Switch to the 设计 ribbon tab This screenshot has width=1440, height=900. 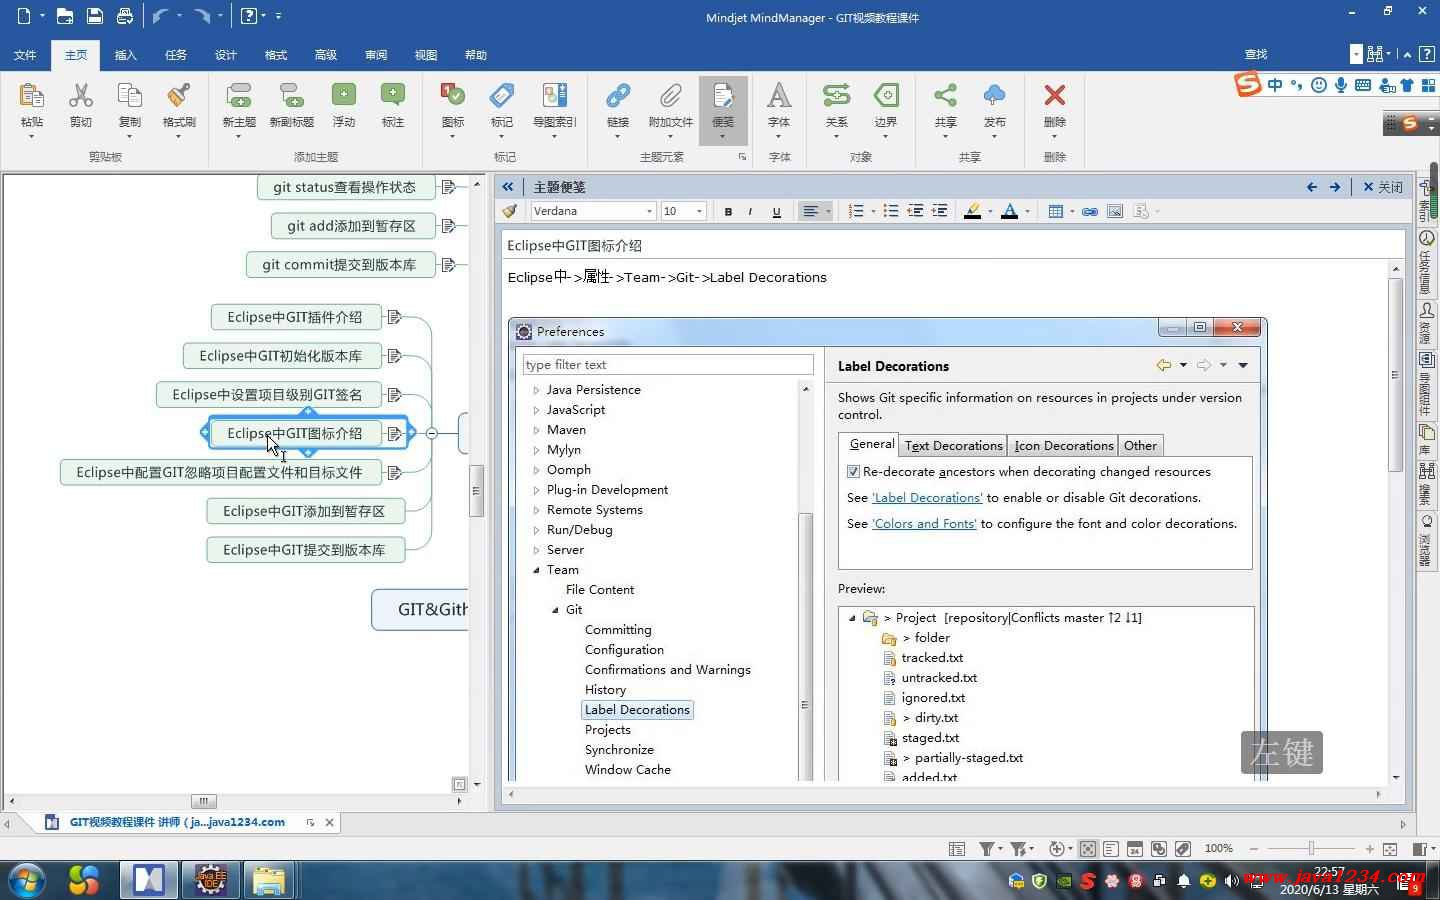coord(226,55)
